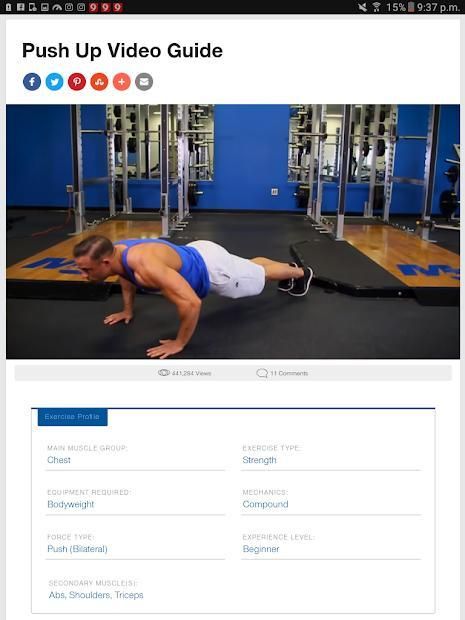Follow the Compound mechanics link

(265, 504)
